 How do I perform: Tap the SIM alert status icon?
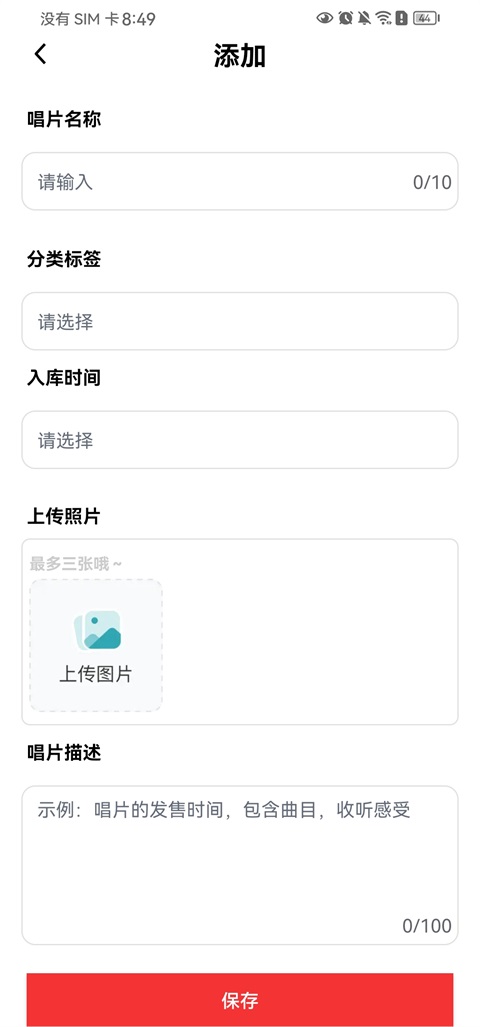(401, 18)
